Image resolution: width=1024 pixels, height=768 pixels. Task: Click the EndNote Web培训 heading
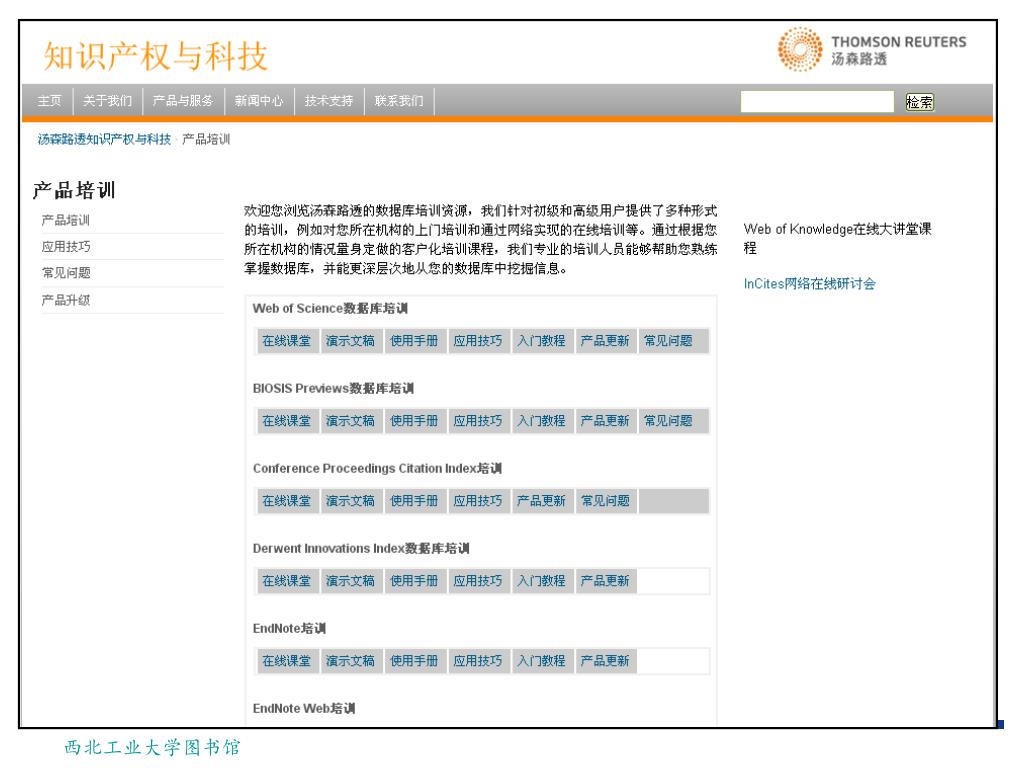pos(304,709)
